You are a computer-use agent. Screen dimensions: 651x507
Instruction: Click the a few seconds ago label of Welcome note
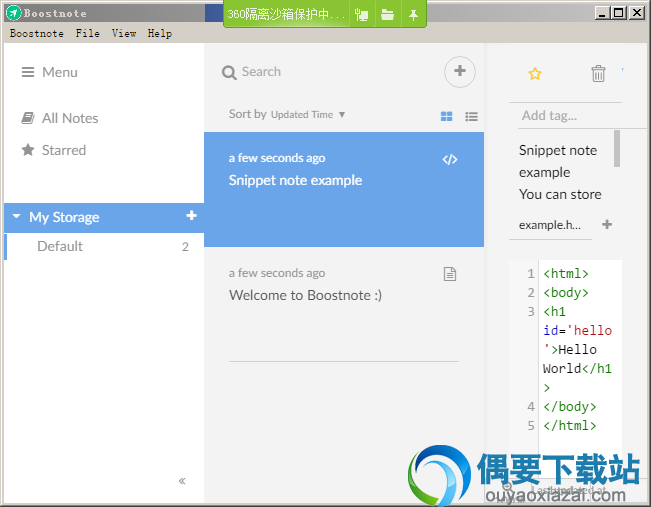pos(277,273)
